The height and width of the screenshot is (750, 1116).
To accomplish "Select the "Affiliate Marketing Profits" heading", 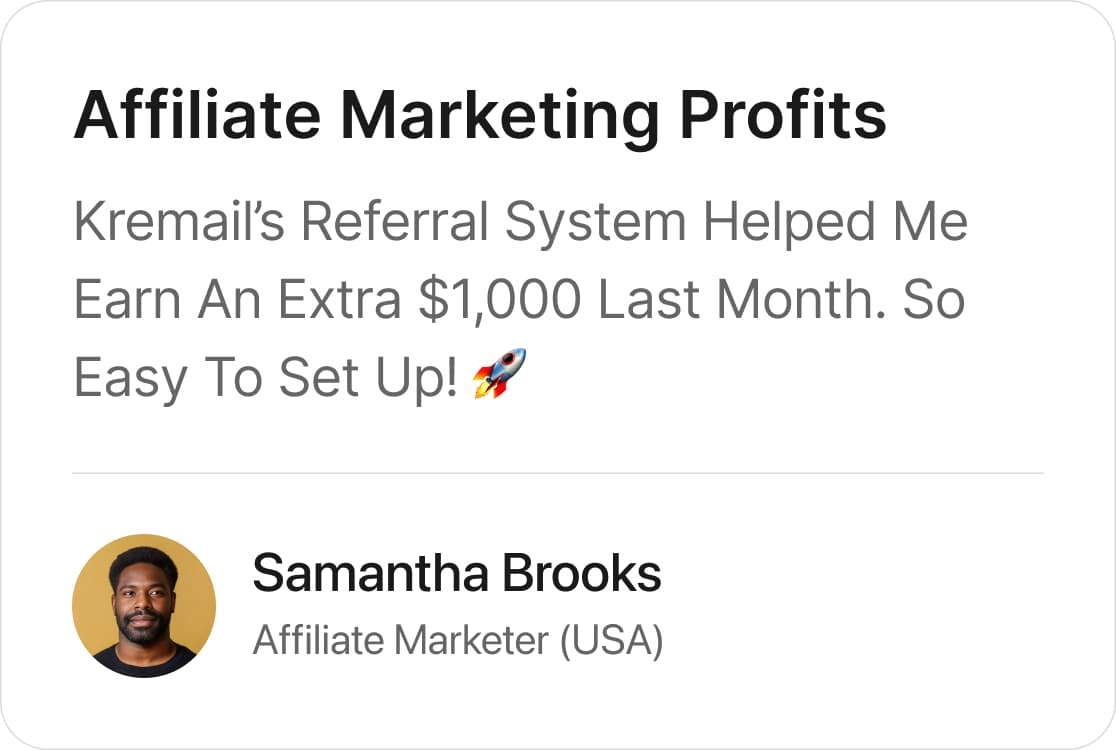I will 480,116.
